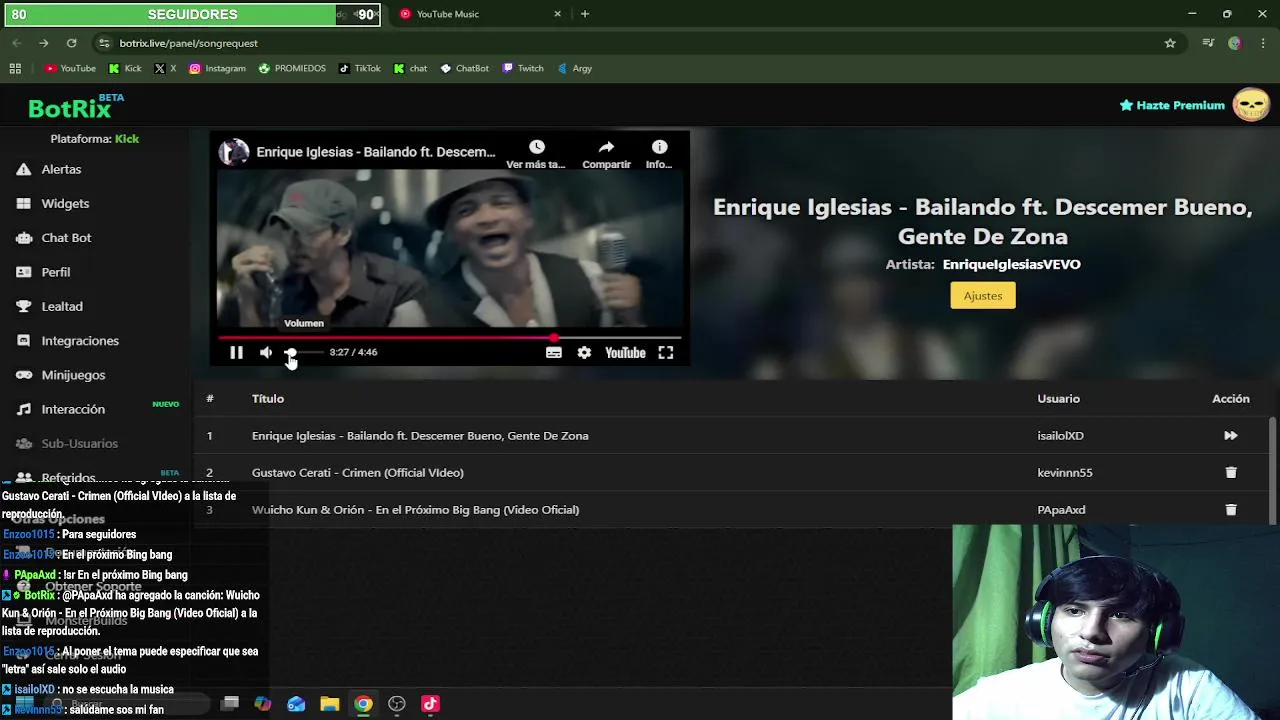This screenshot has height=720, width=1280.
Task: Click the skull profile avatar
Action: tap(1251, 105)
